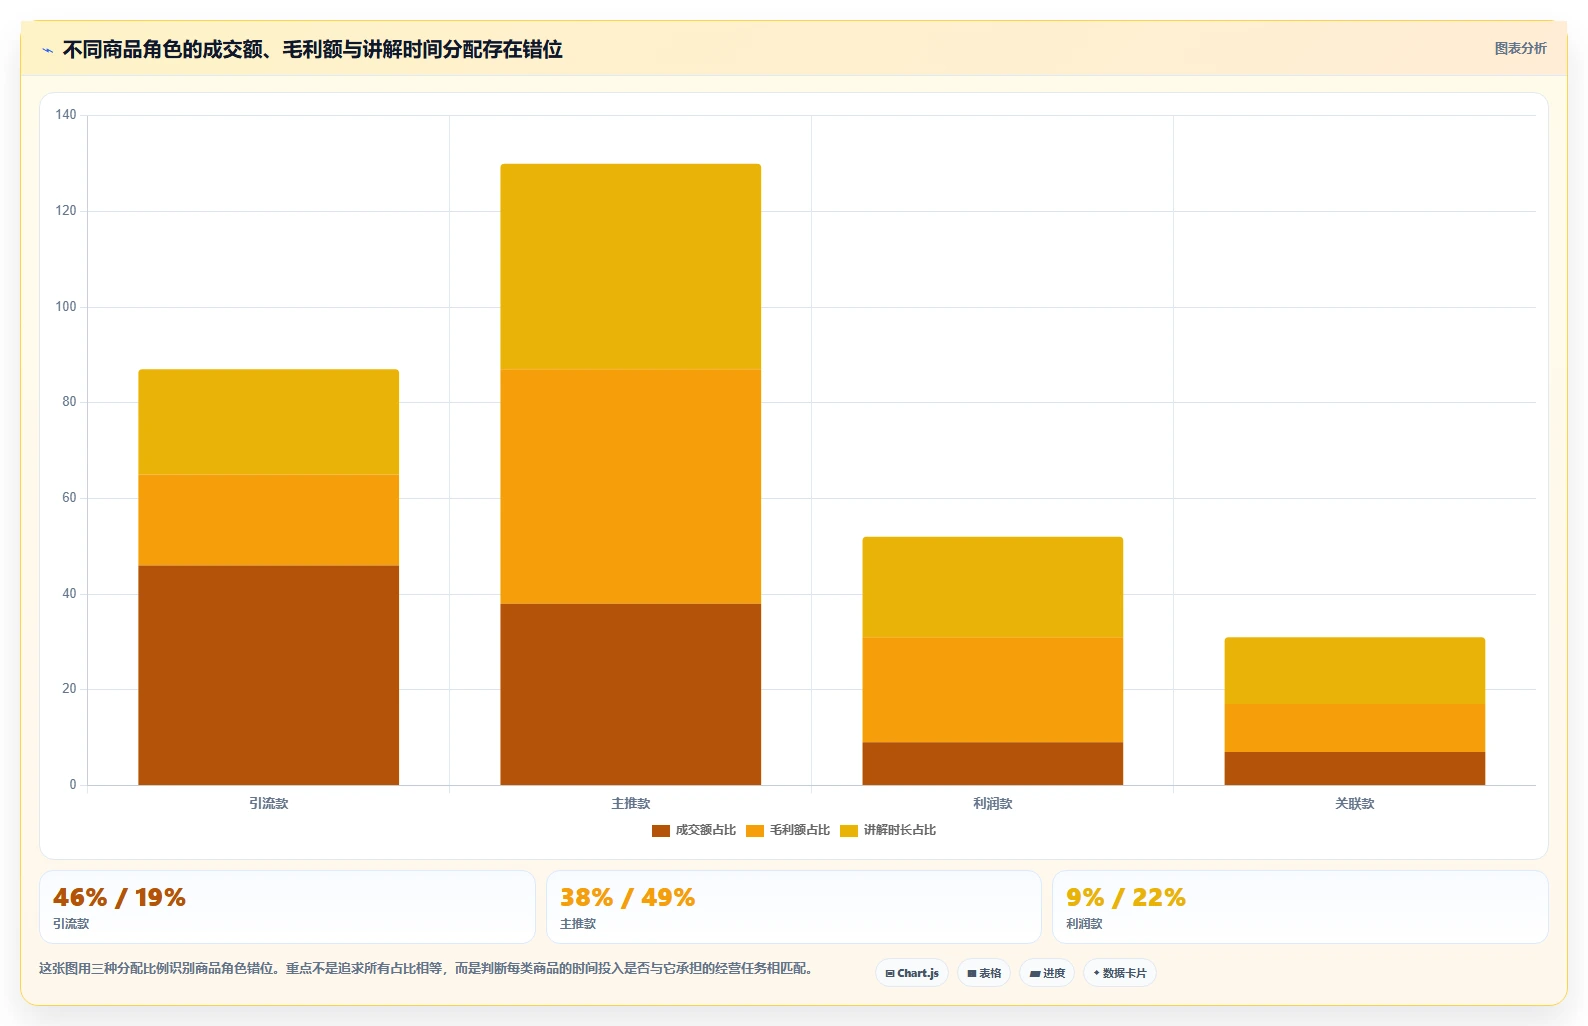The width and height of the screenshot is (1588, 1026).
Task: Click the 引流款 x-axis label
Action: point(268,803)
